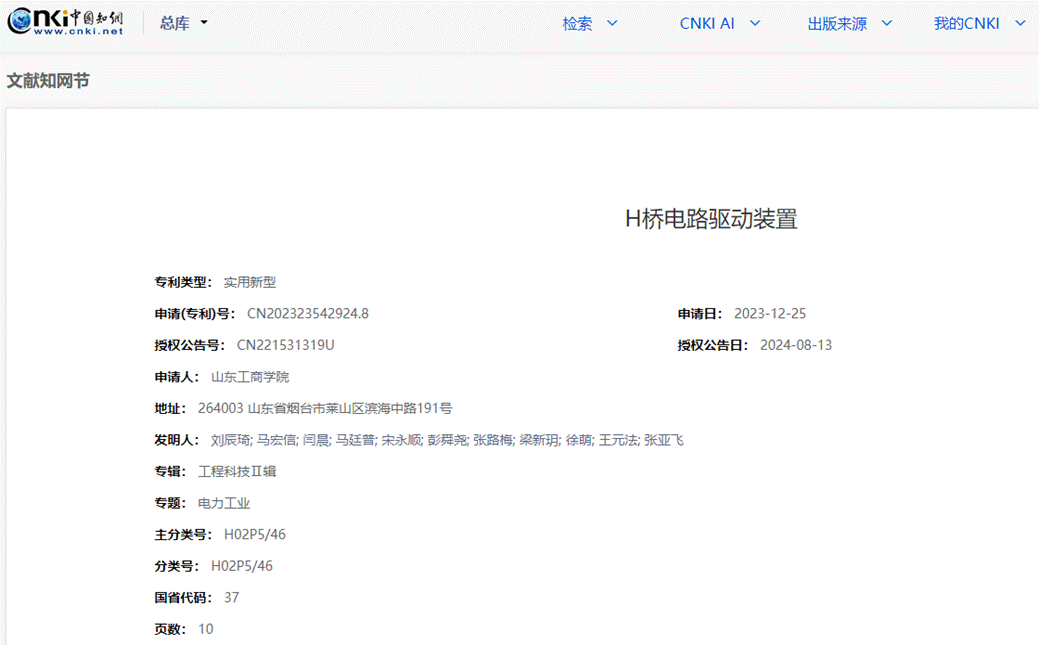
Task: Click inventor 梁新玥 in inventor list
Action: tap(539, 440)
